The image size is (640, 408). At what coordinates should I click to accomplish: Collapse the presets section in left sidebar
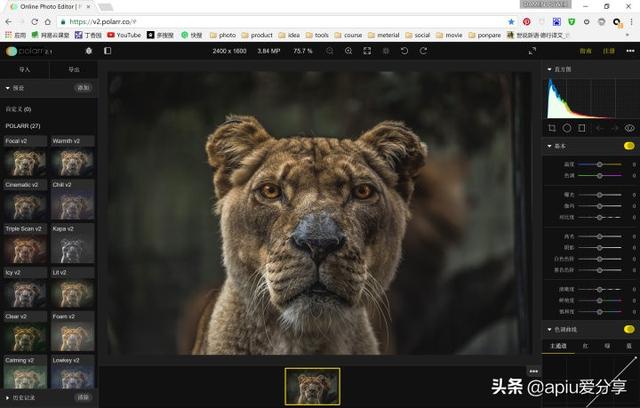8,88
